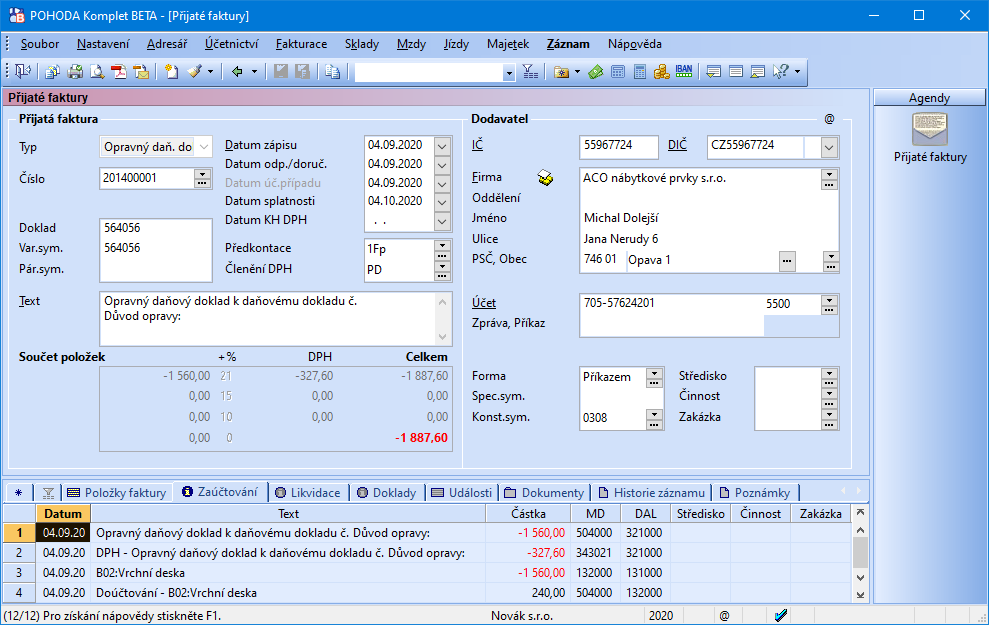Click the IČ input field
This screenshot has width=989, height=625.
pos(619,148)
